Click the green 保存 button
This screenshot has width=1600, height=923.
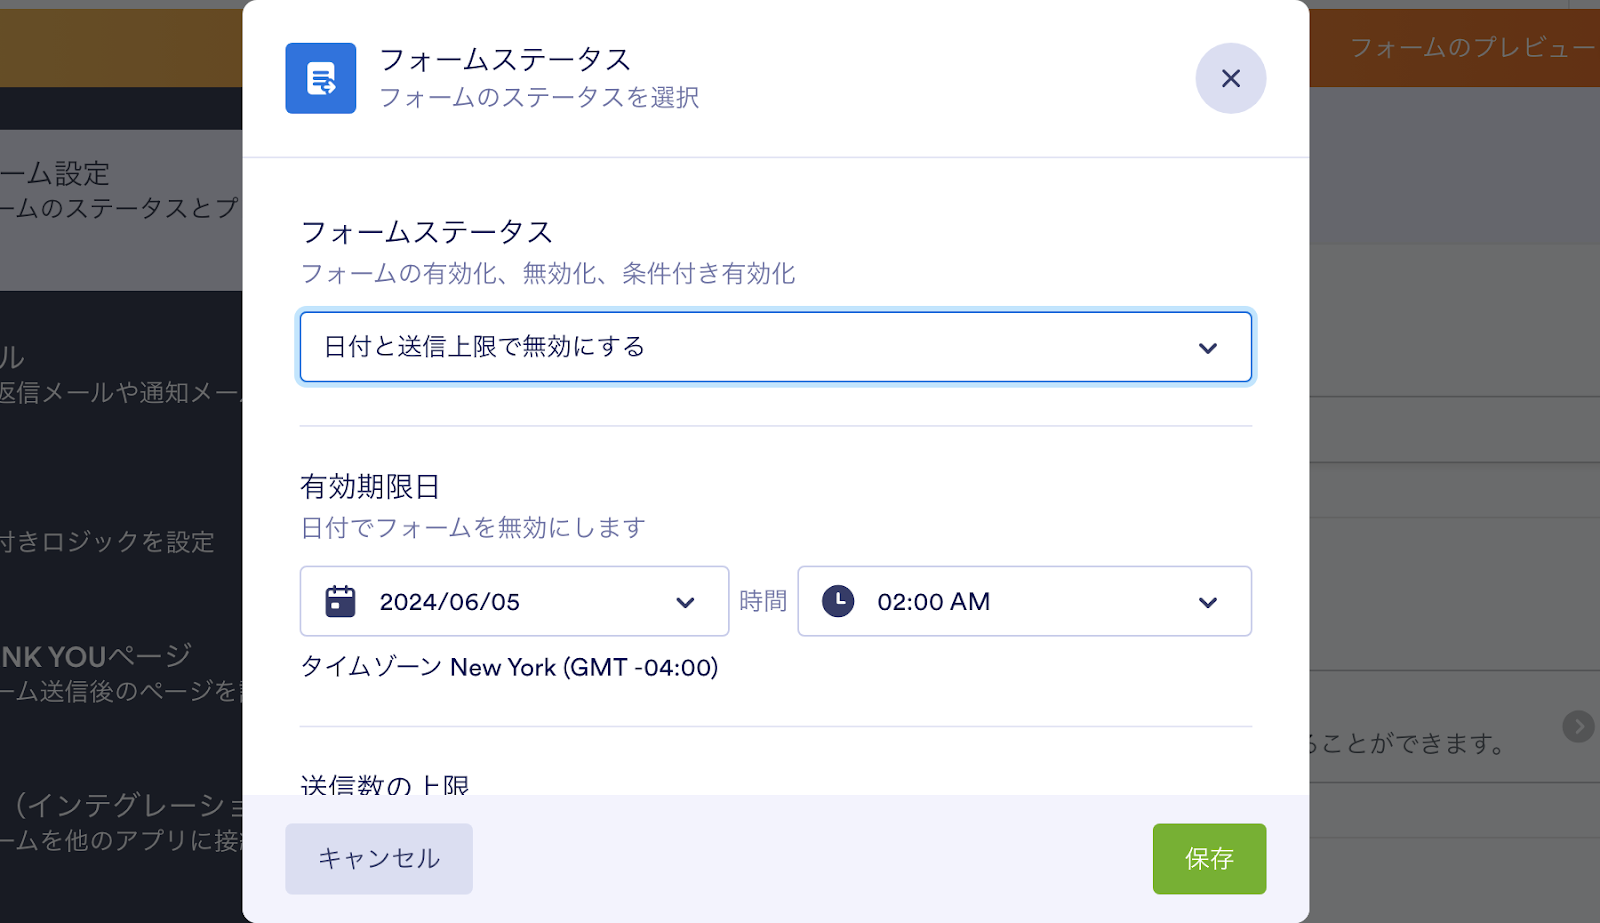click(x=1208, y=858)
